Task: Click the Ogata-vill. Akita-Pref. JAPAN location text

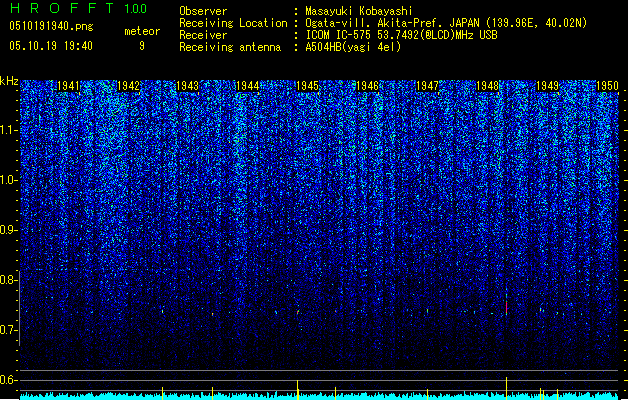Action: [x=446, y=23]
